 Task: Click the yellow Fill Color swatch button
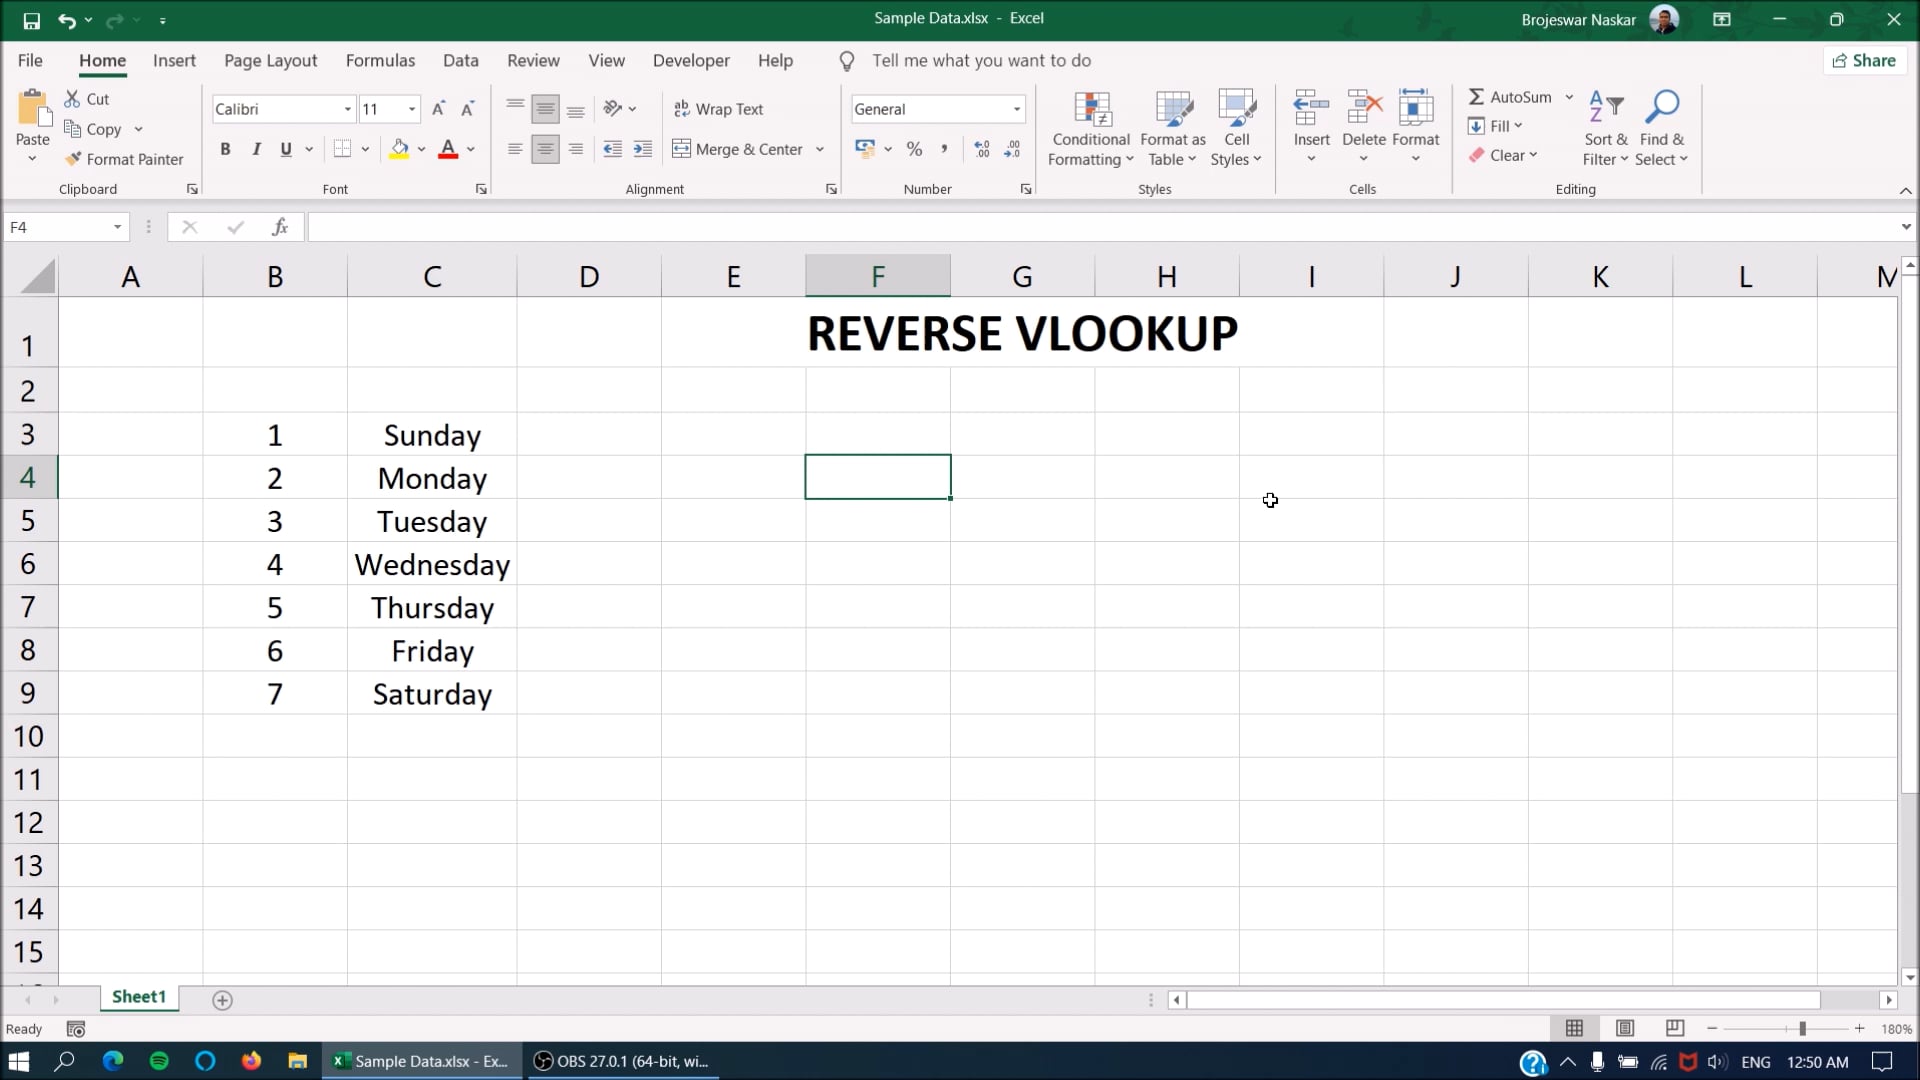click(399, 149)
